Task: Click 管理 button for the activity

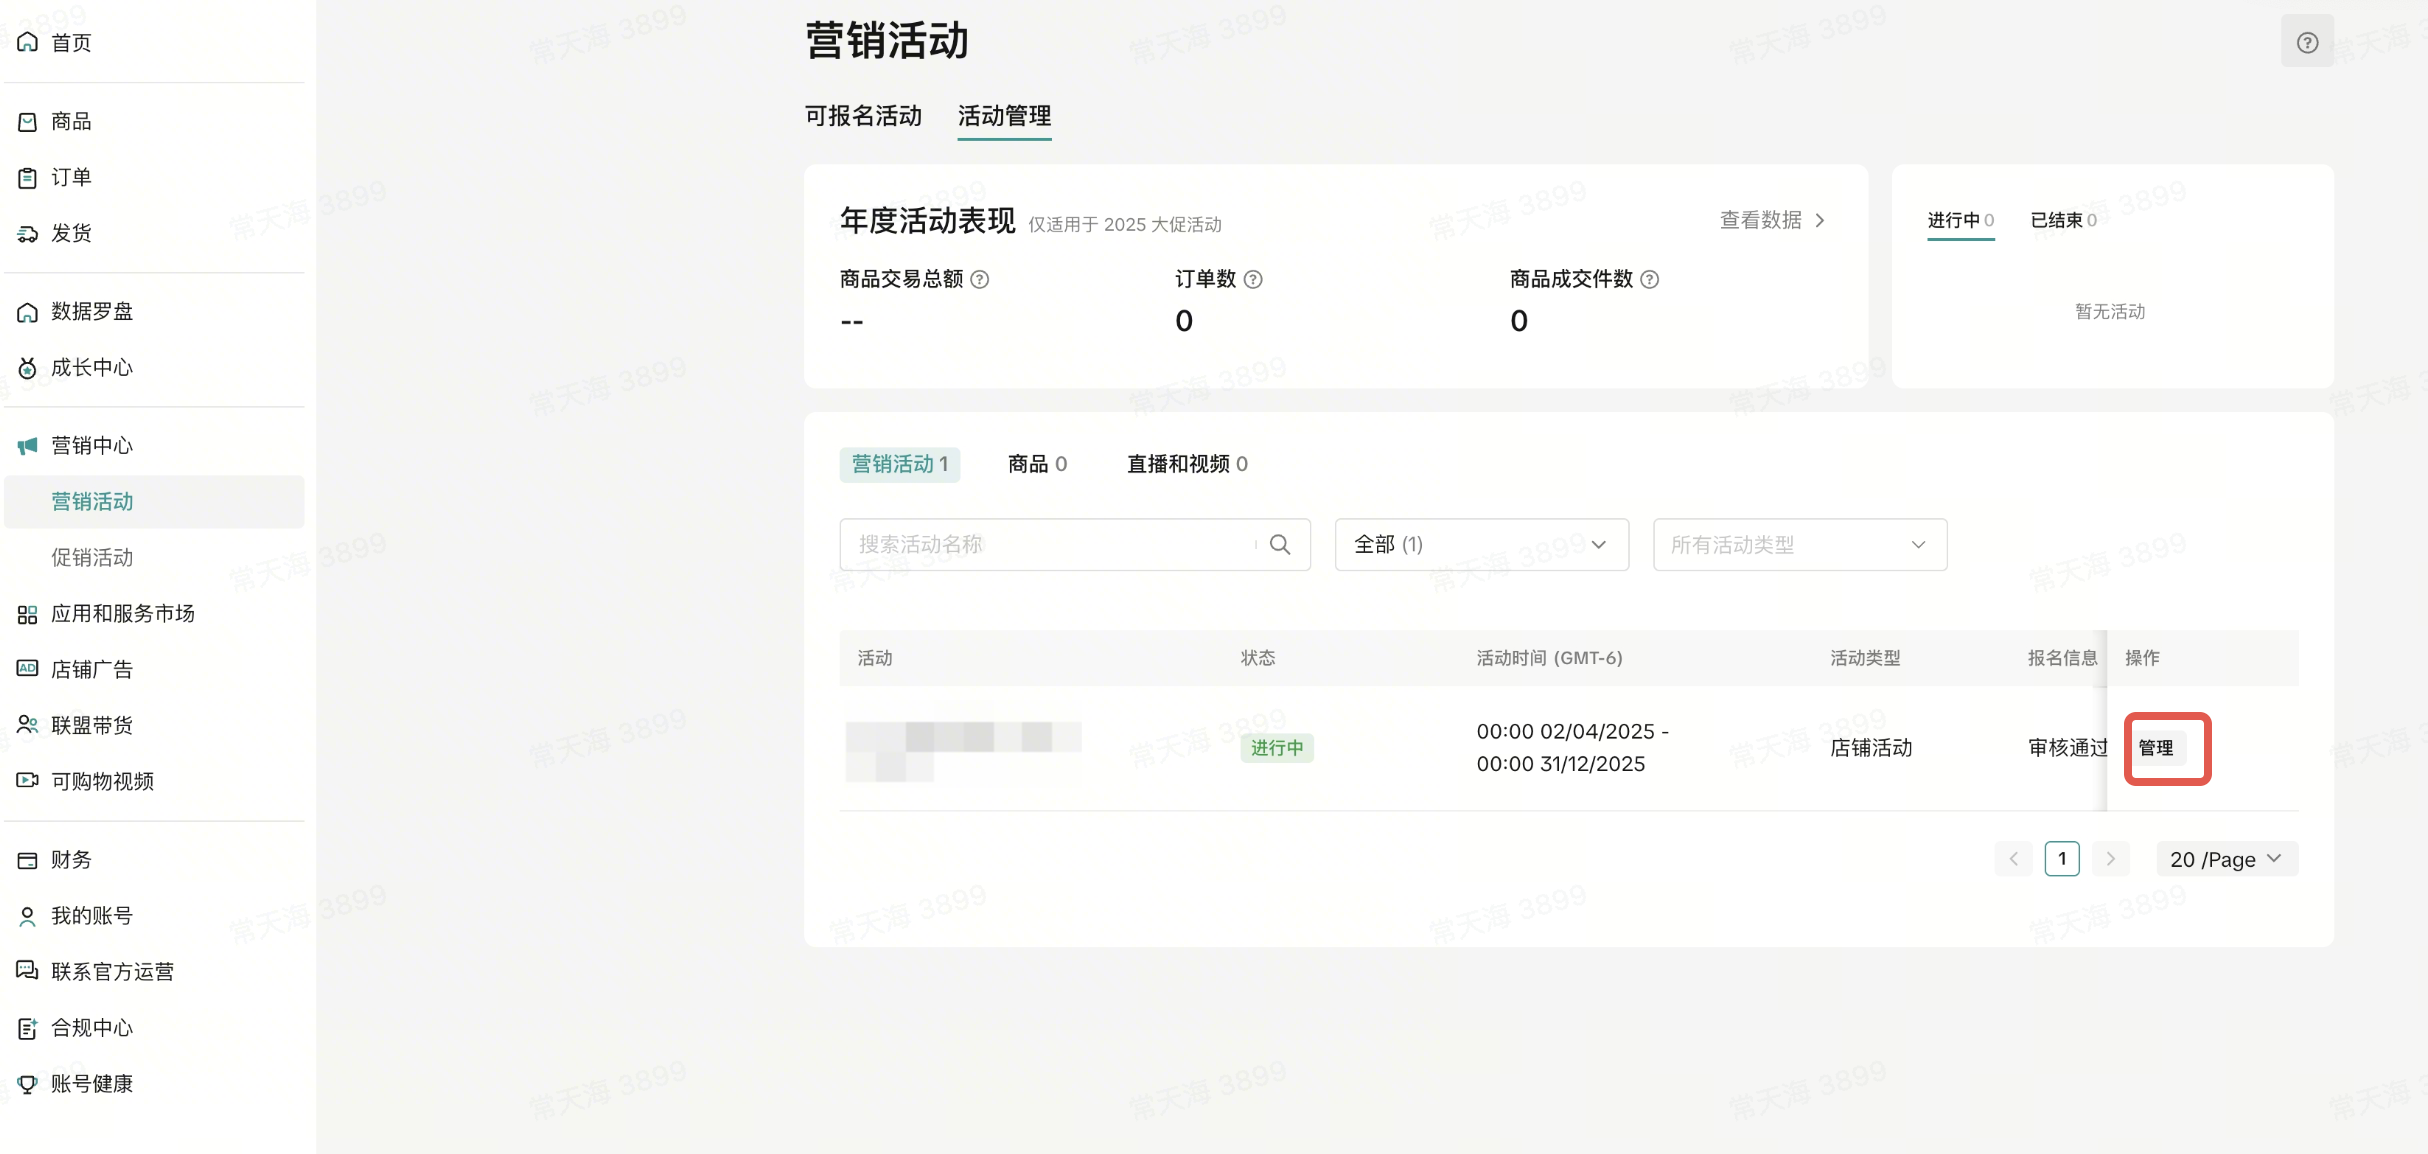Action: point(2156,748)
